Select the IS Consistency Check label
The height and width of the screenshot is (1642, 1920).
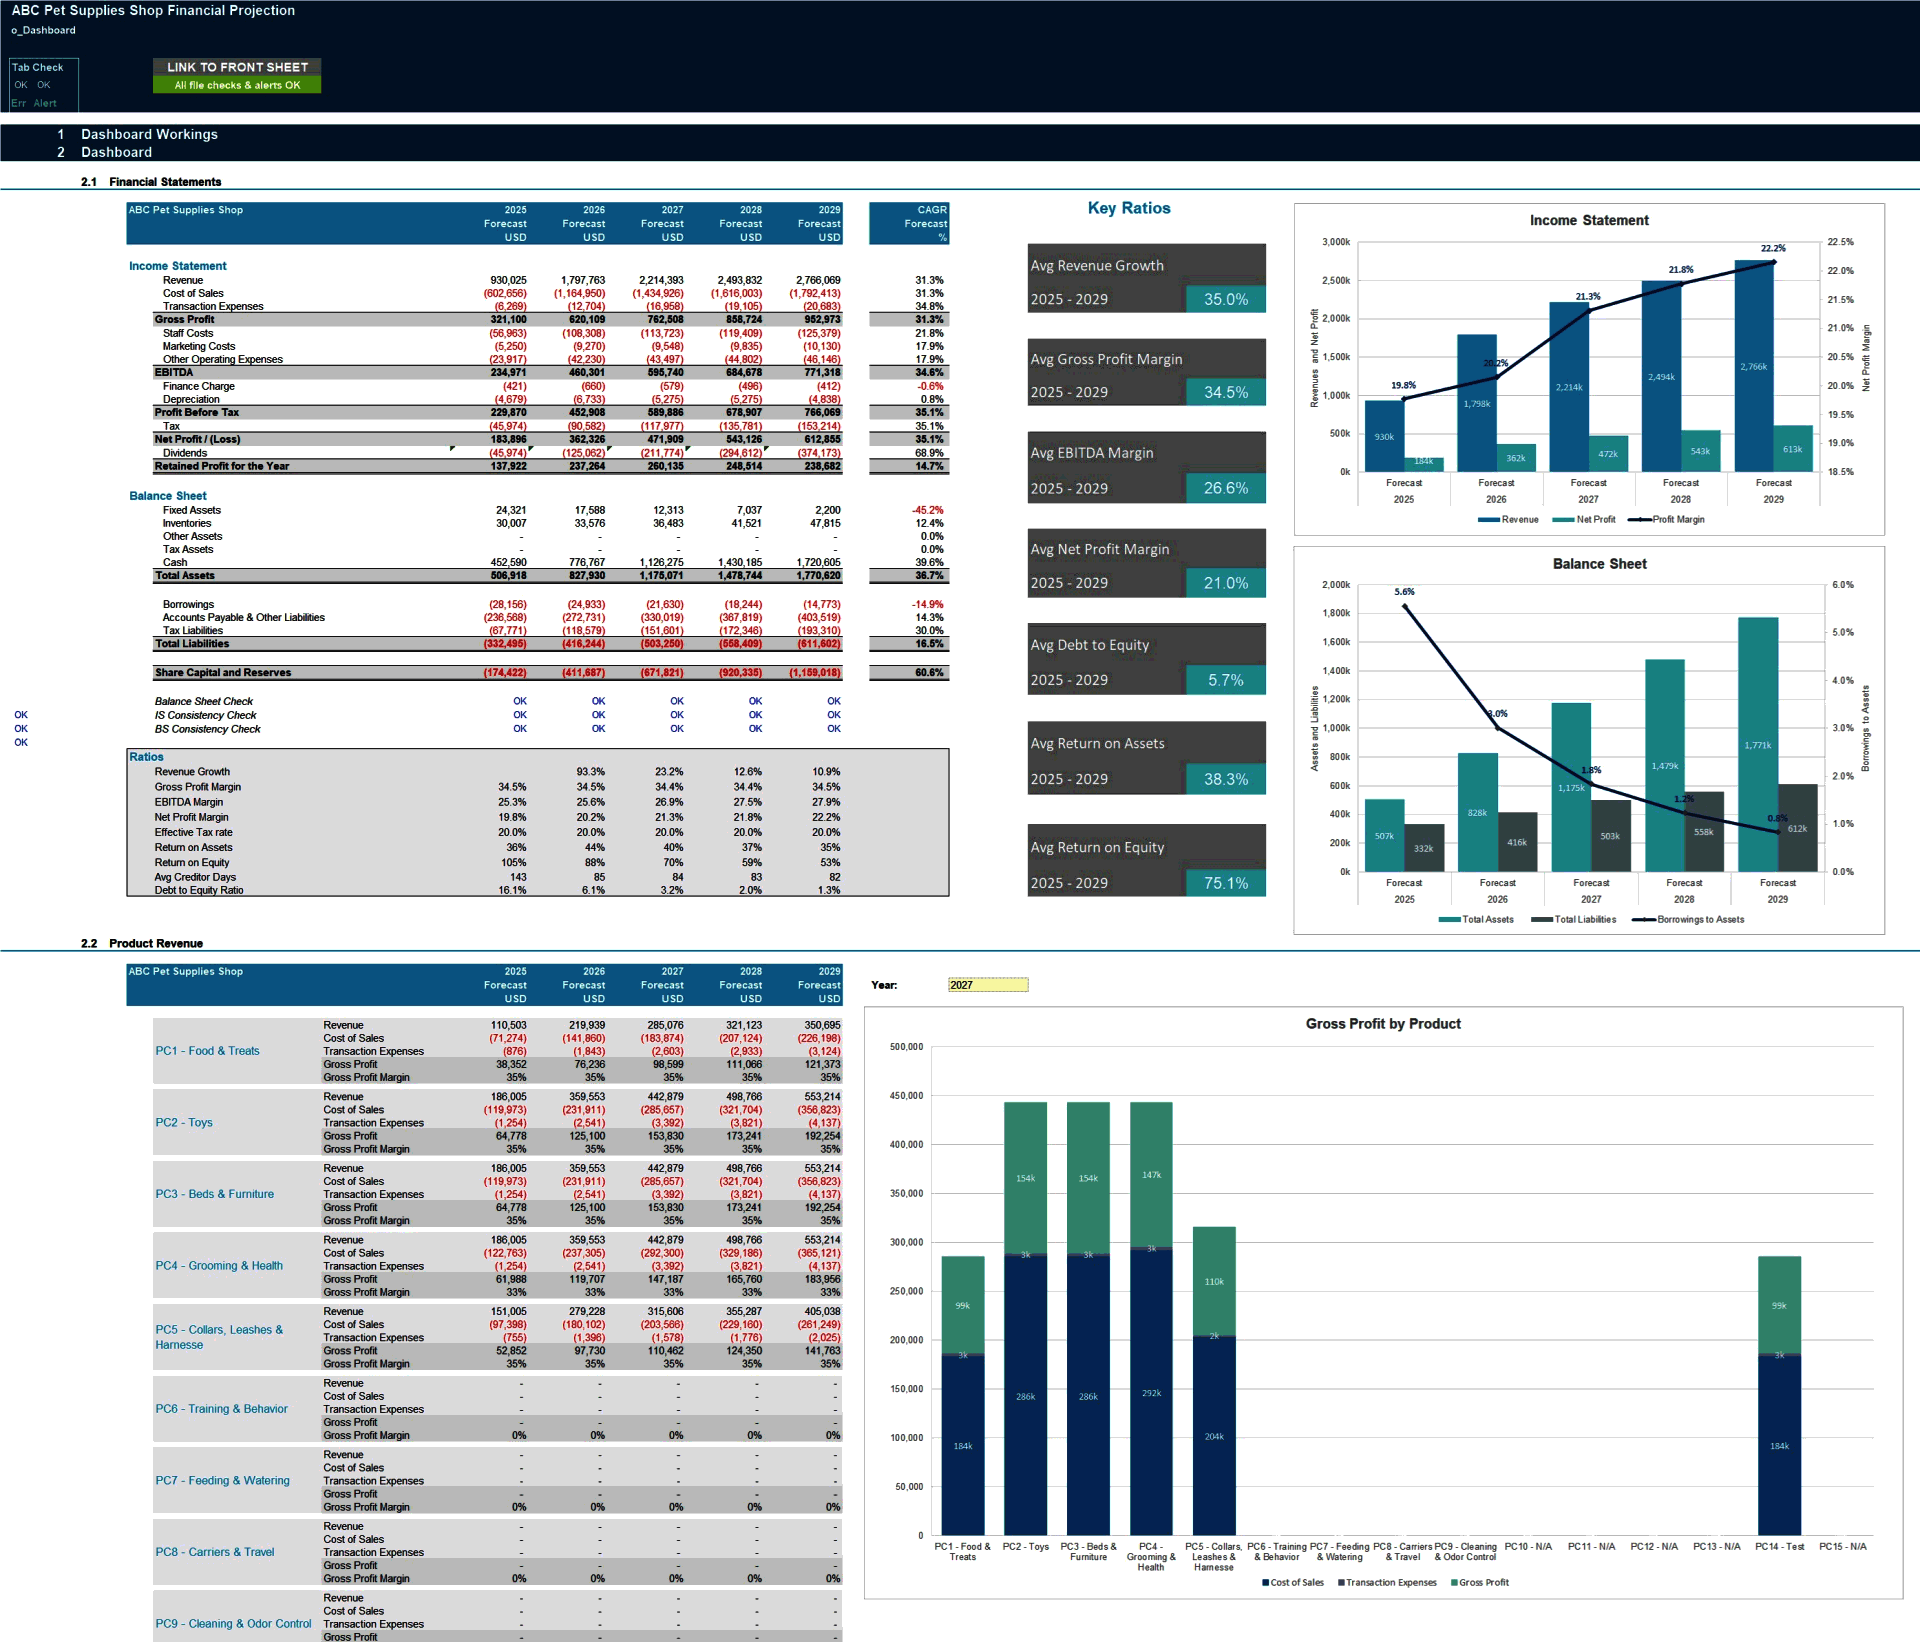205,715
